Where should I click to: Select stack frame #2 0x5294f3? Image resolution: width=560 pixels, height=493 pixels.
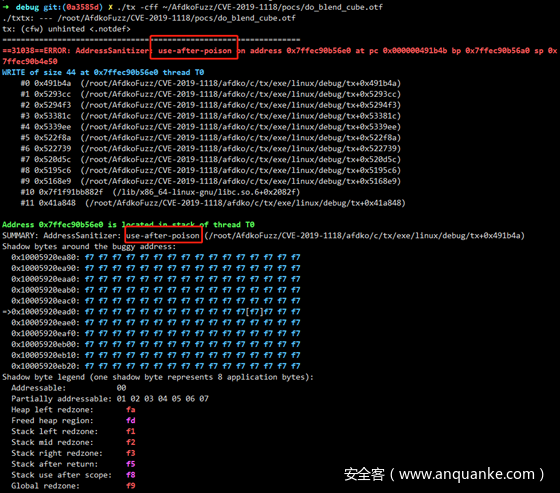pyautogui.click(x=211, y=105)
